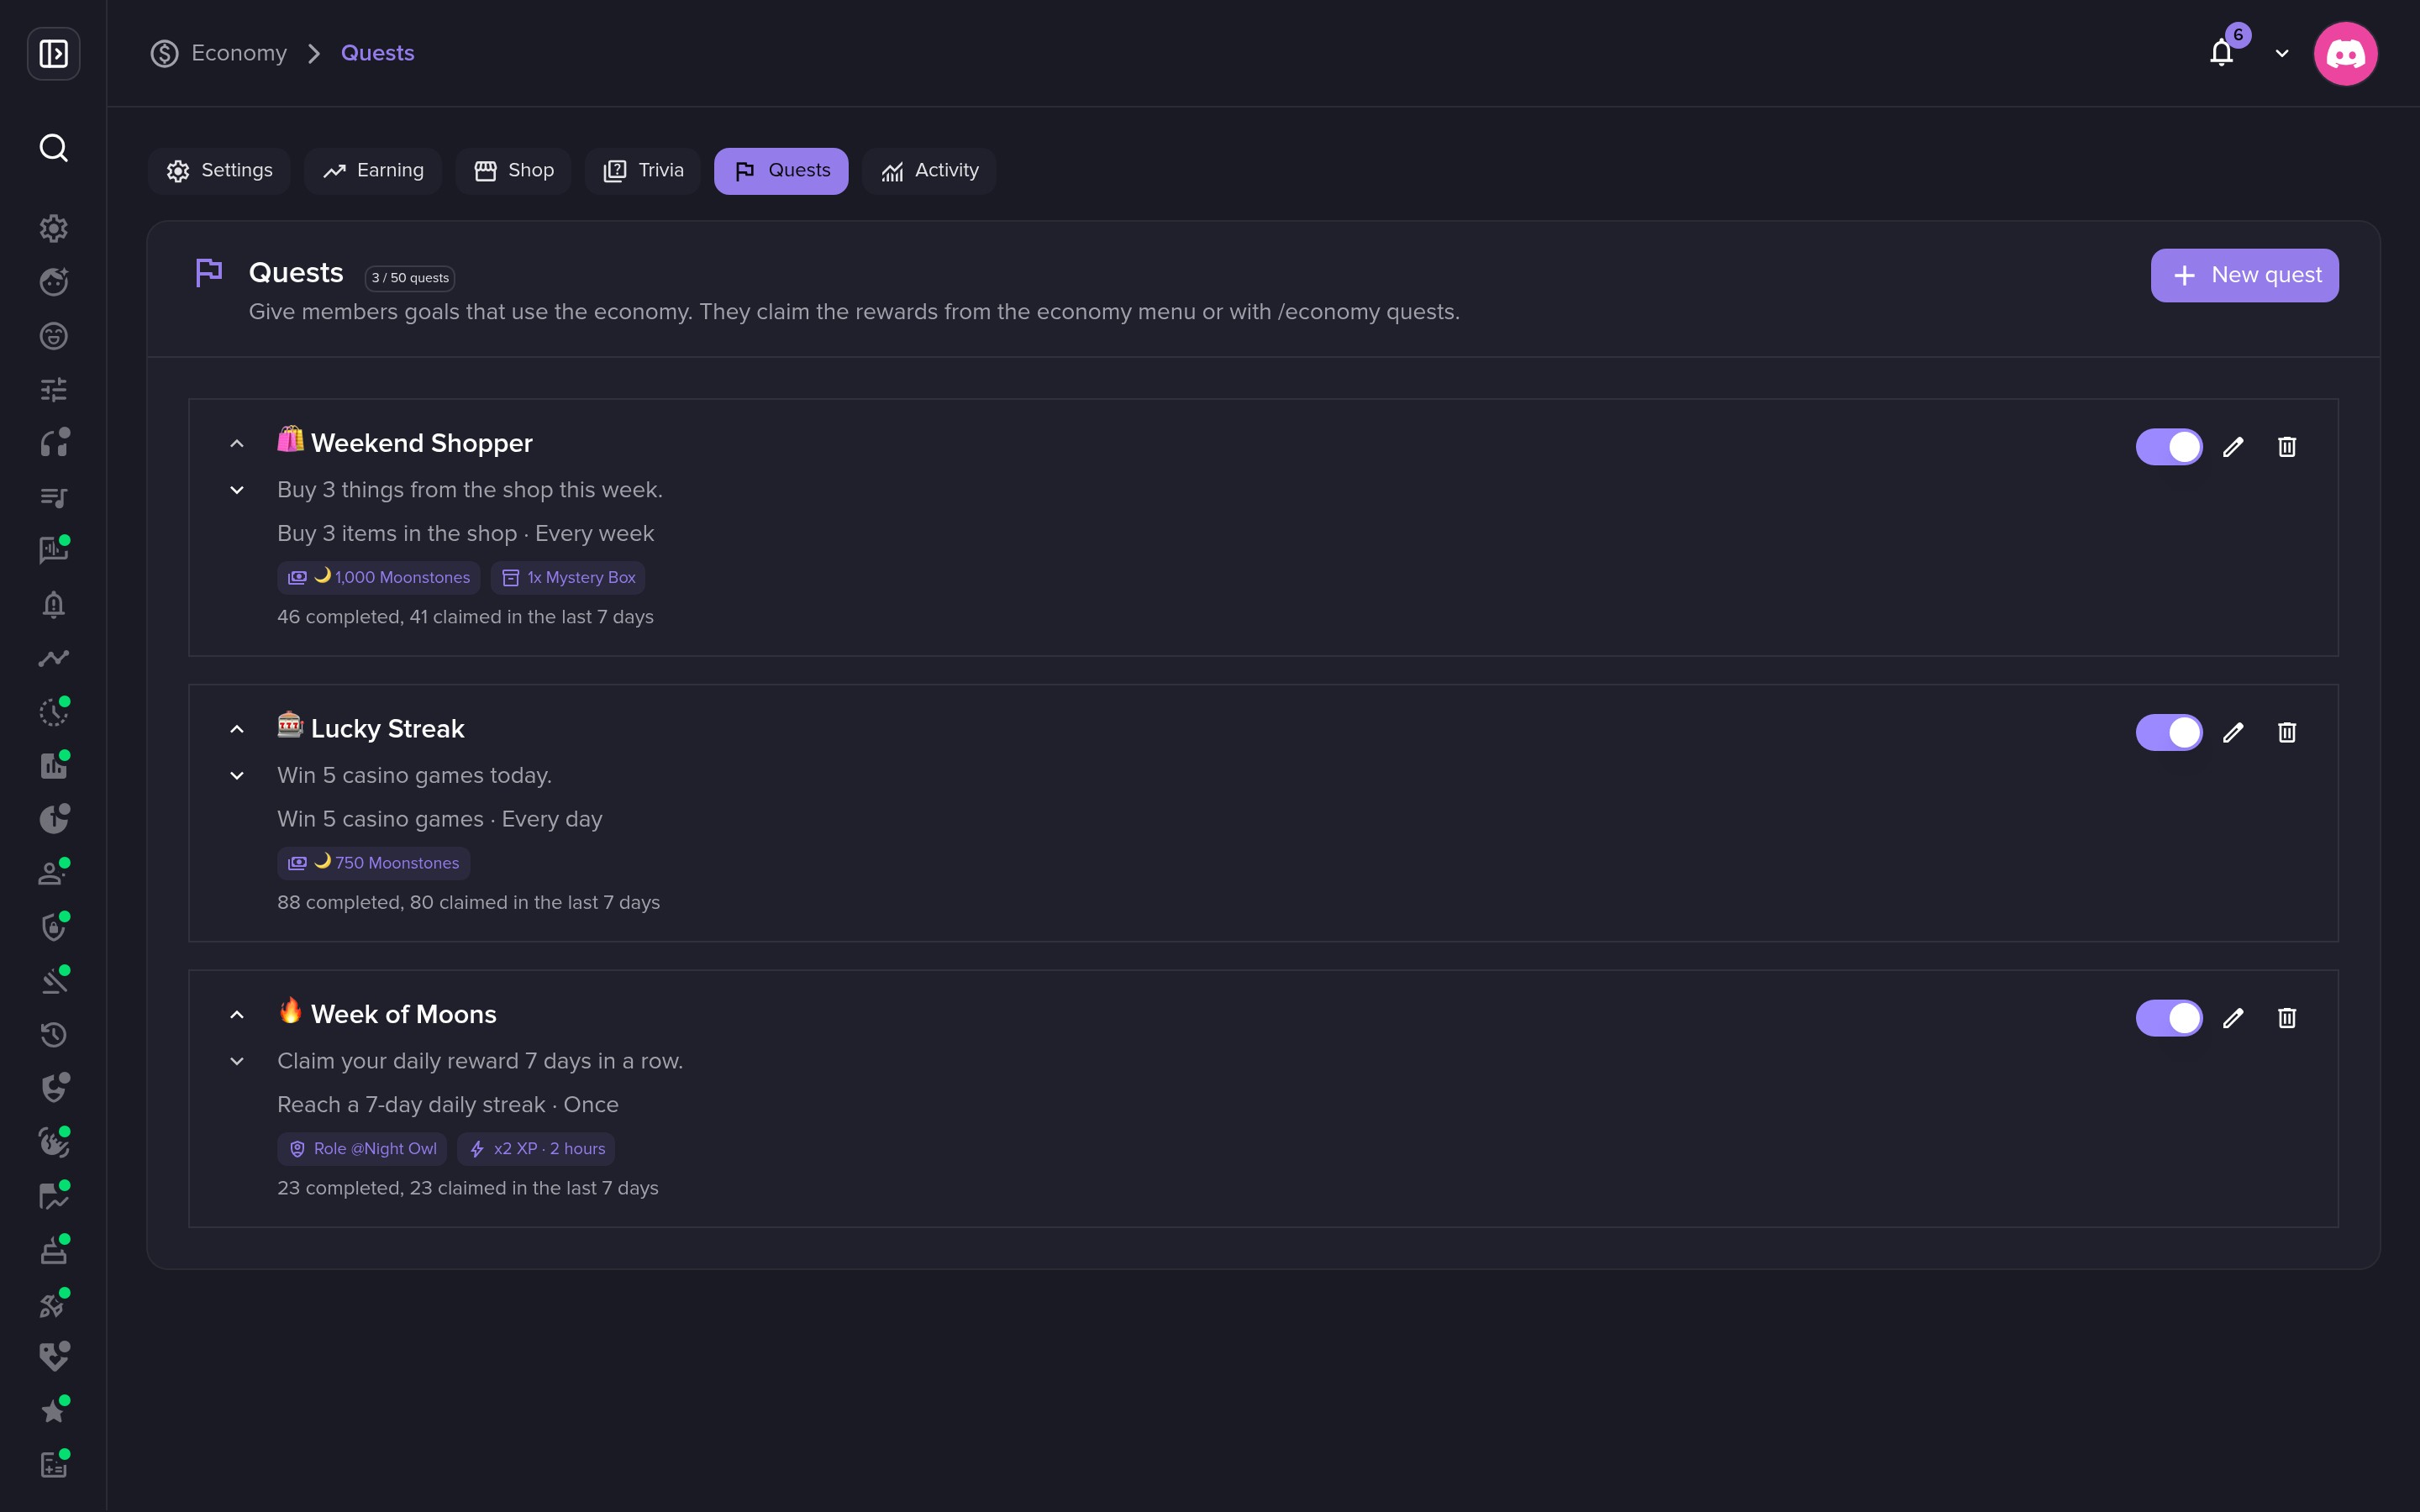Move Lucky Streak quest down with chevron

237,776
